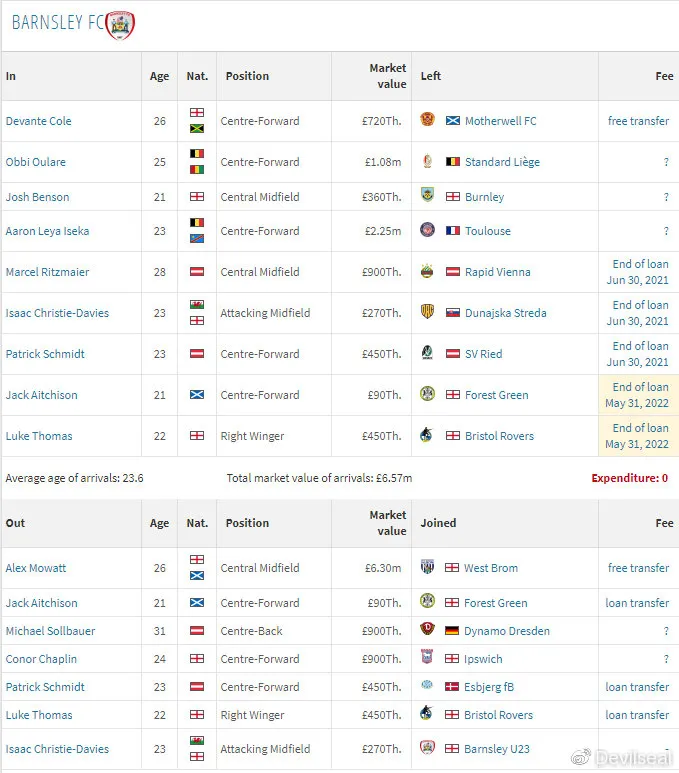Open the Ipswich club link
679x773 pixels.
(483, 659)
